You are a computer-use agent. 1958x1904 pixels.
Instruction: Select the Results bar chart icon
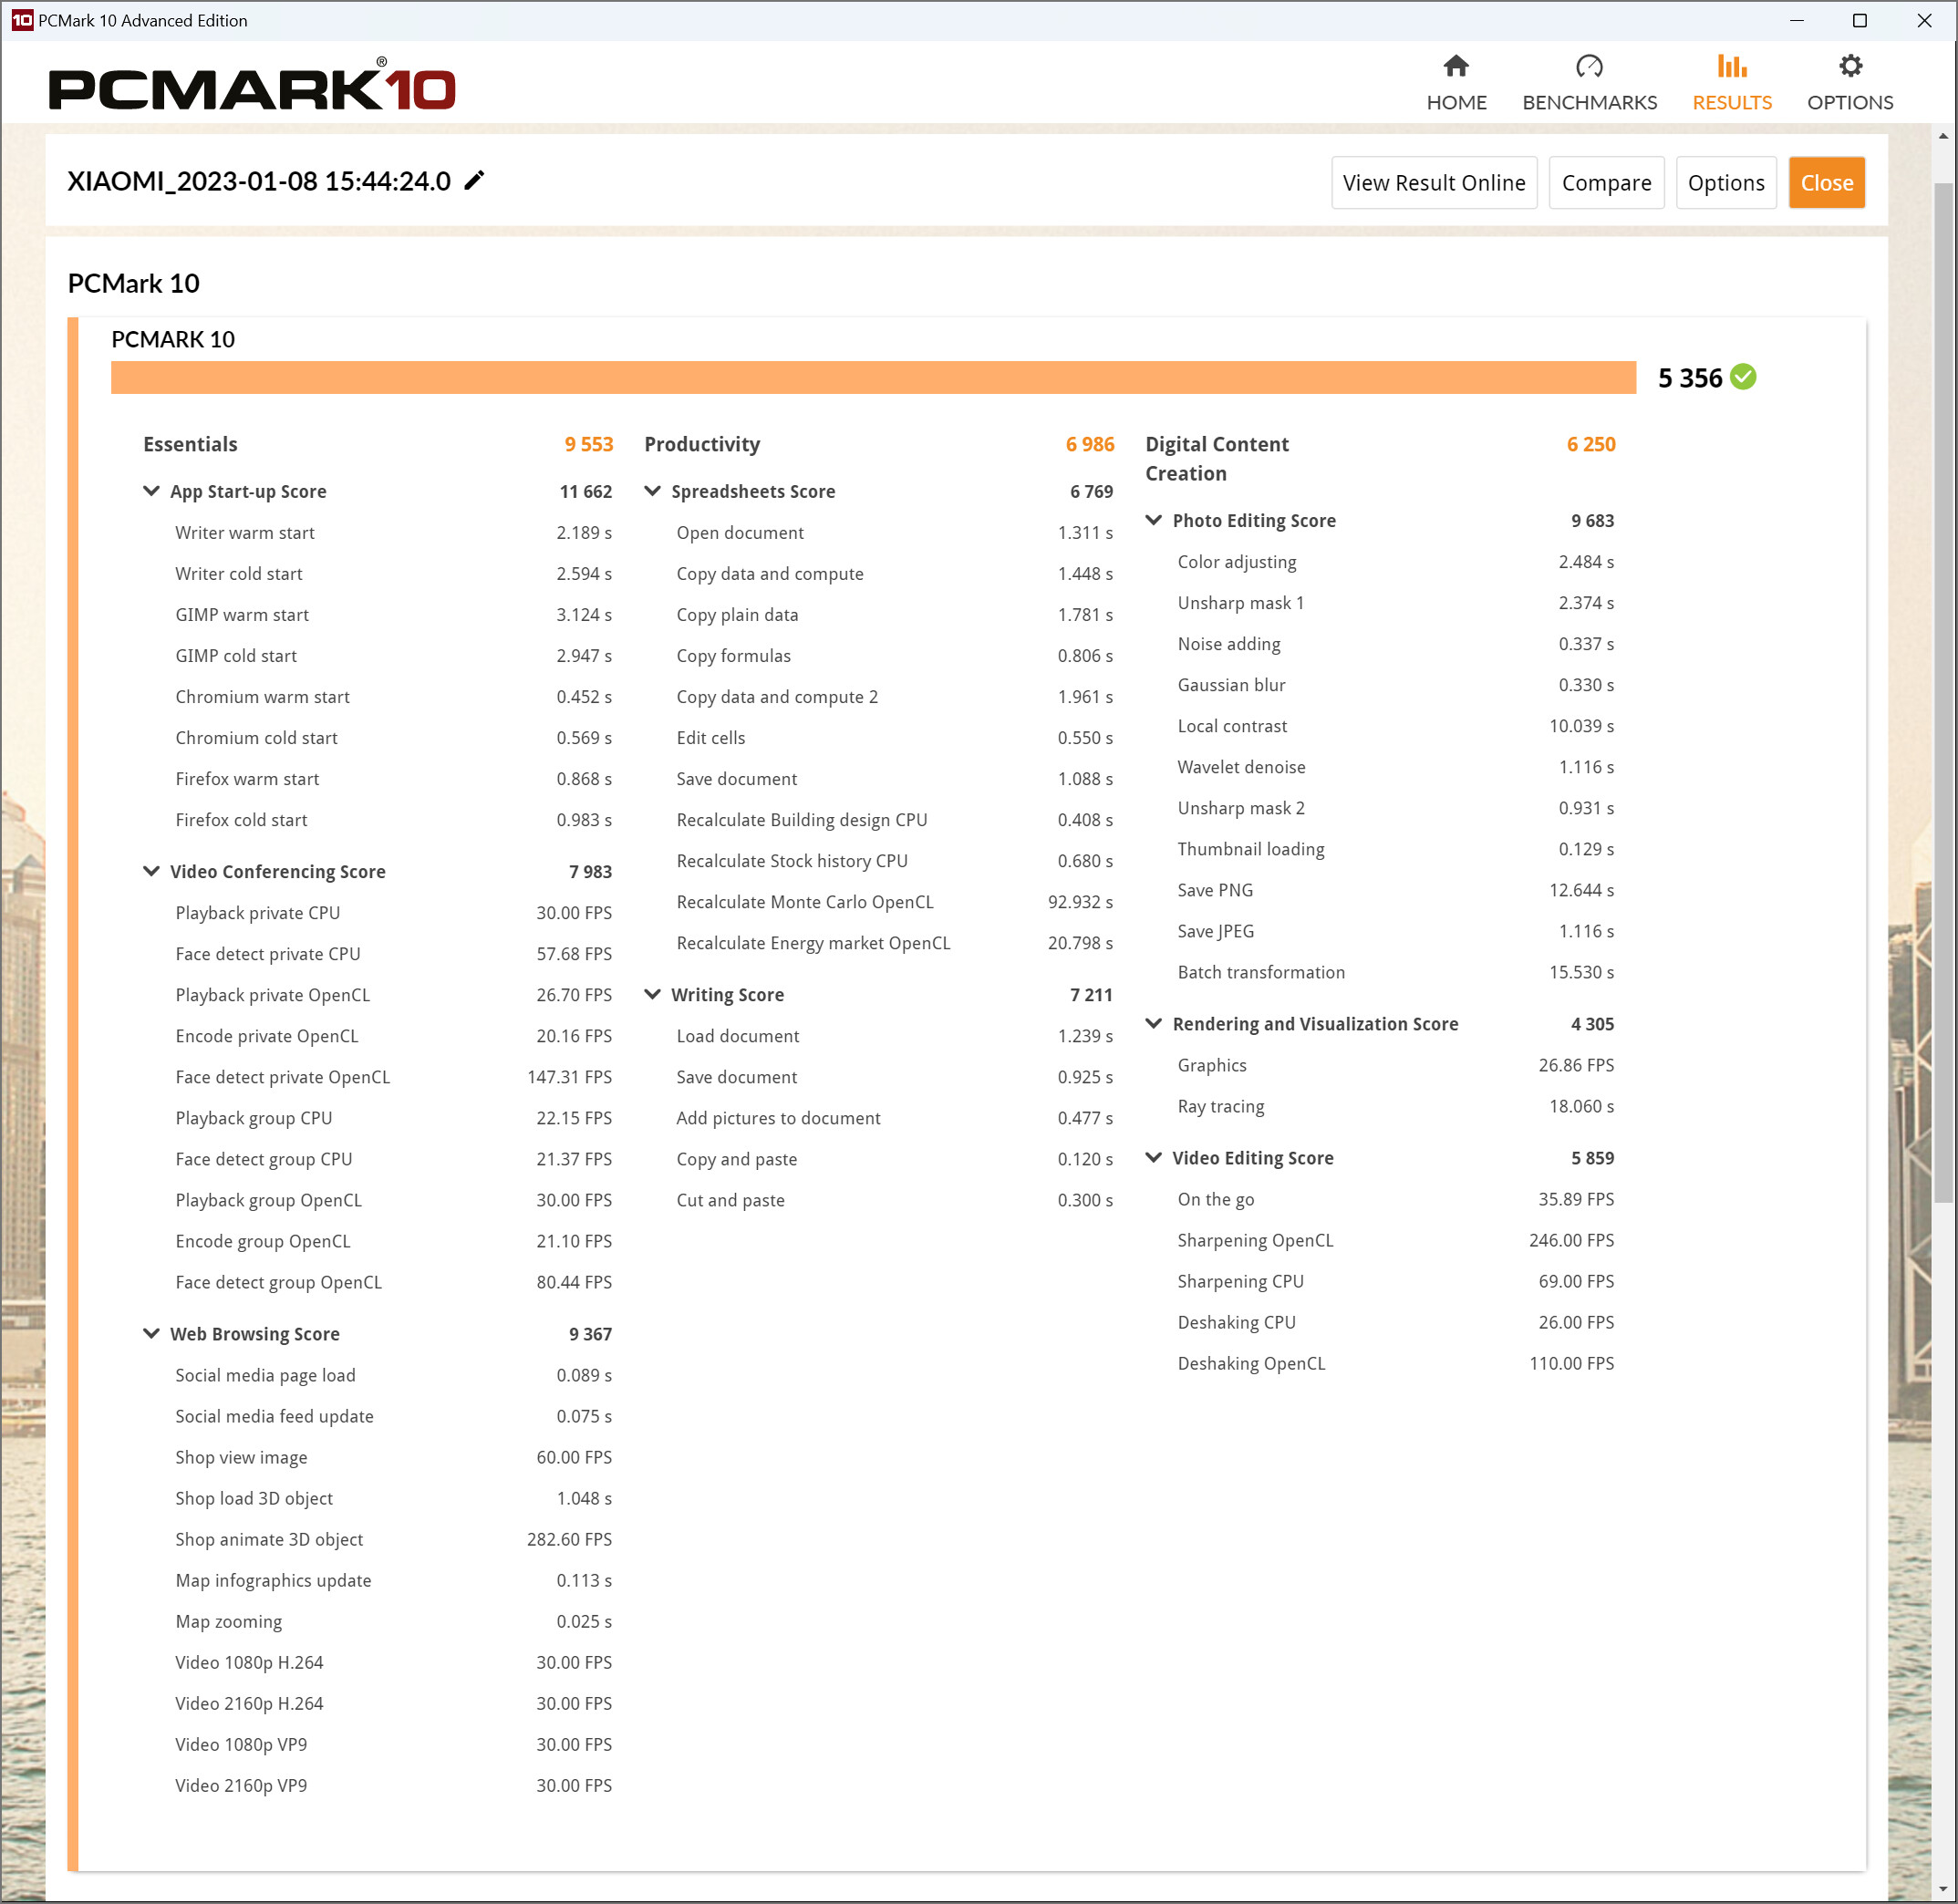(1731, 67)
